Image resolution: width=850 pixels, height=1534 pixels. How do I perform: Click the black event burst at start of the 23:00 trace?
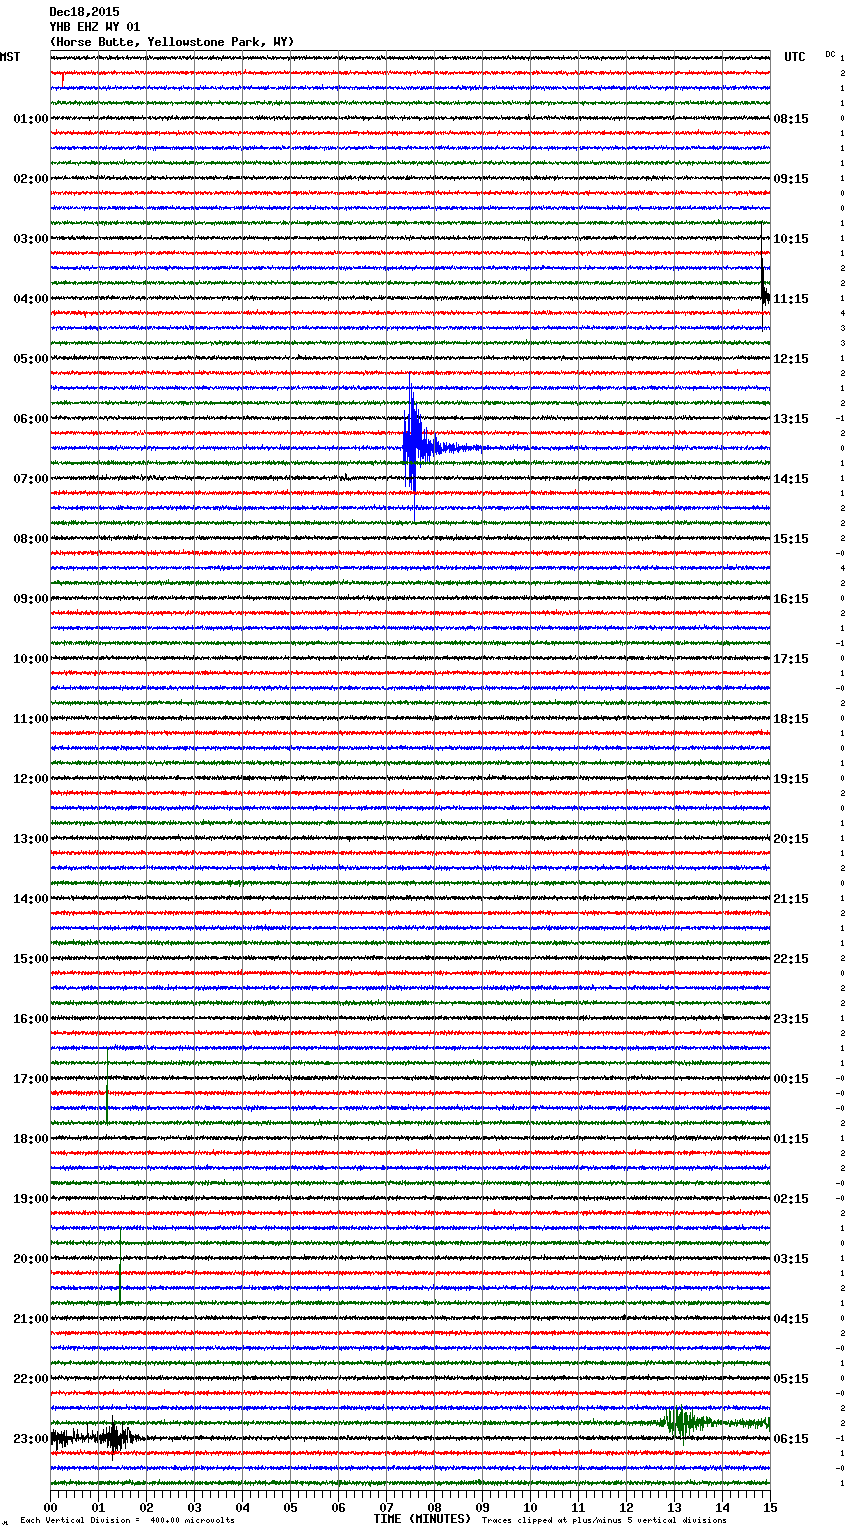pos(95,1438)
